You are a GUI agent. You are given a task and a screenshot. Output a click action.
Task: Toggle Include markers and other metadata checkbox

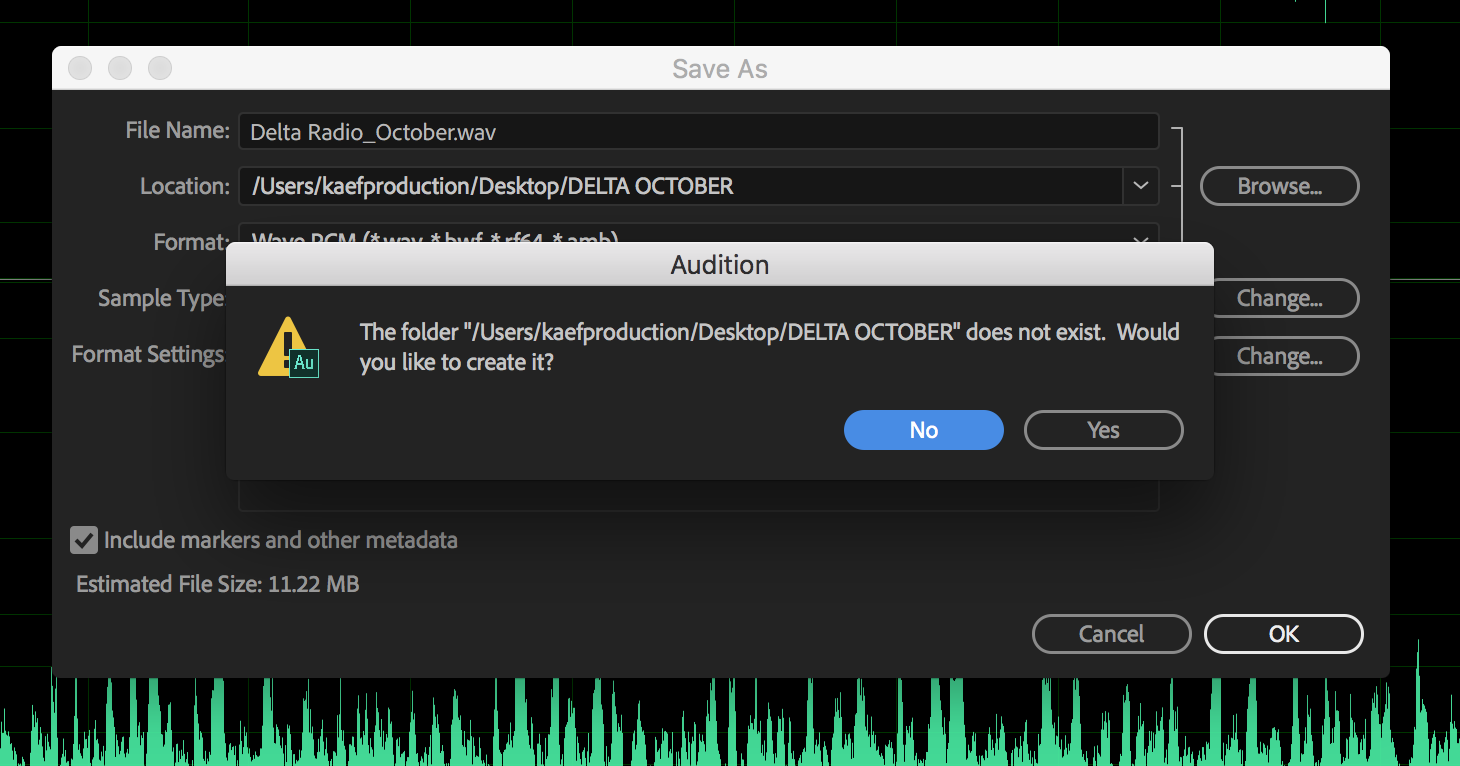84,540
